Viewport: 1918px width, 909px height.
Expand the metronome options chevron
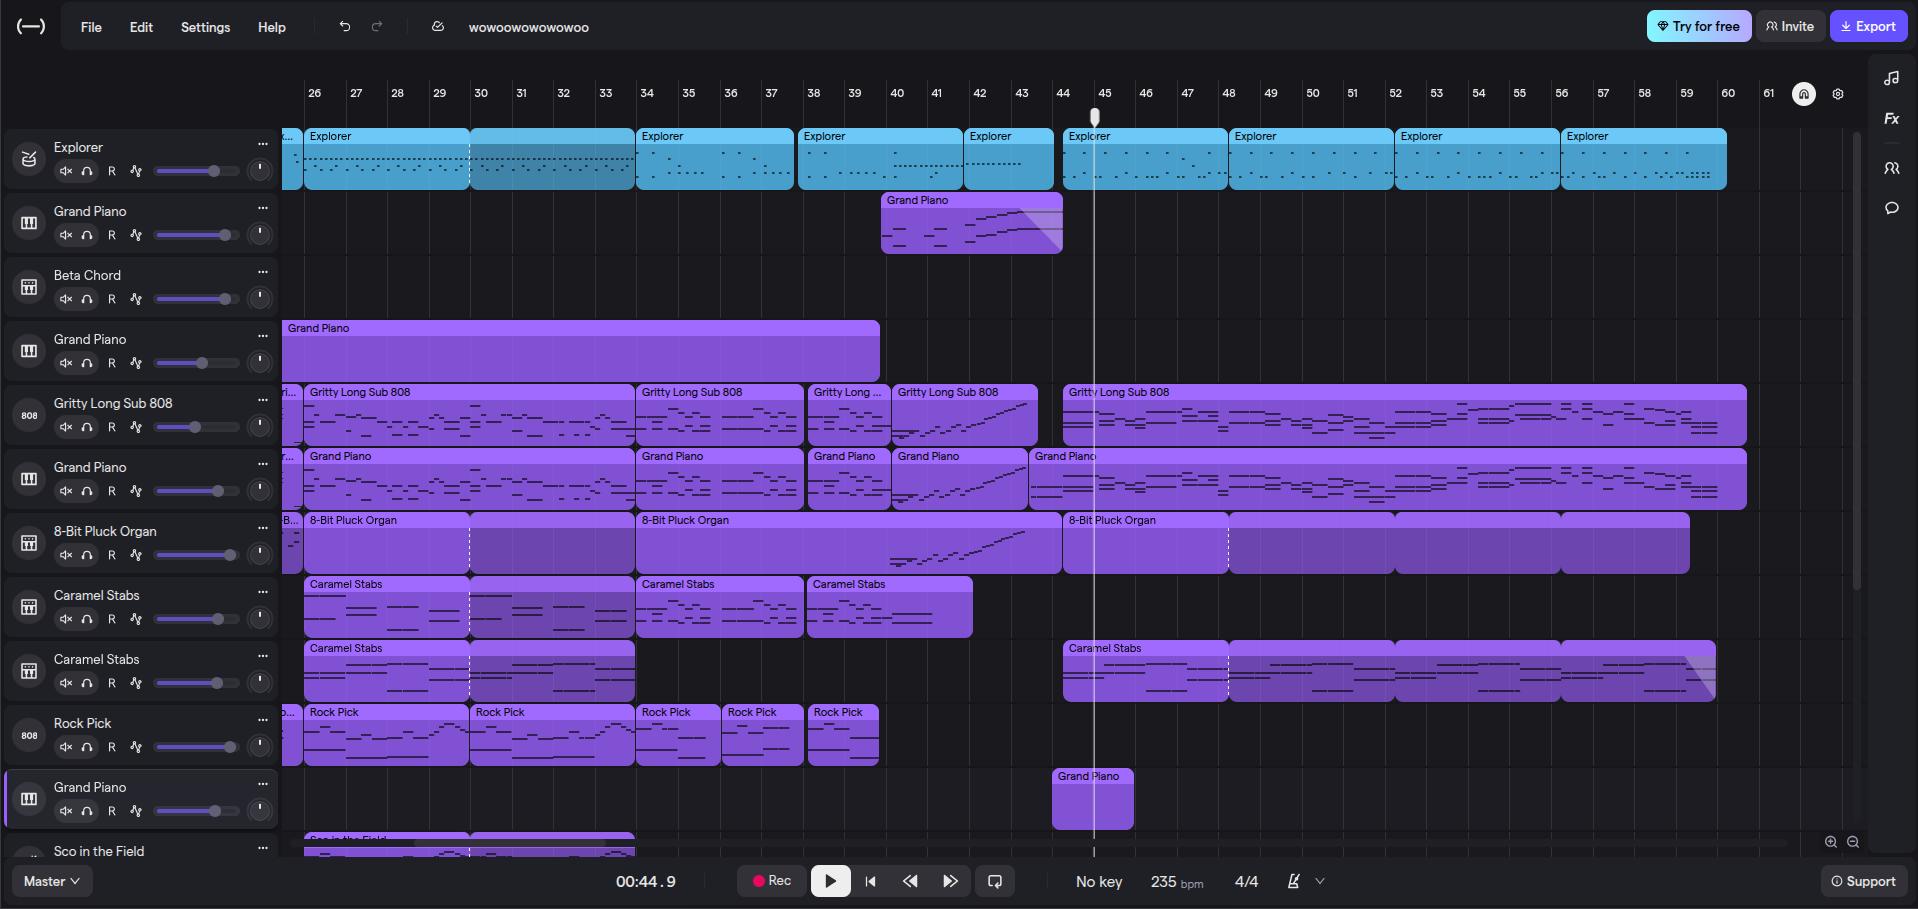click(x=1320, y=881)
